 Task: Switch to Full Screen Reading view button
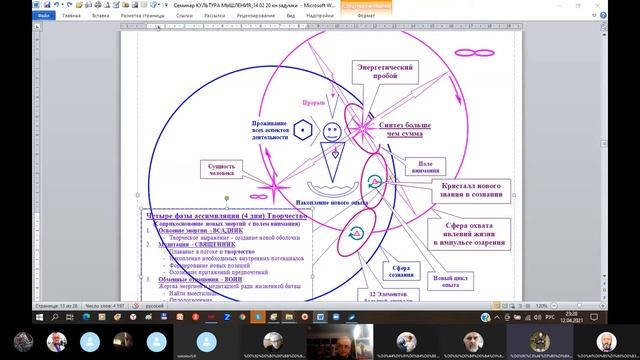coord(505,306)
